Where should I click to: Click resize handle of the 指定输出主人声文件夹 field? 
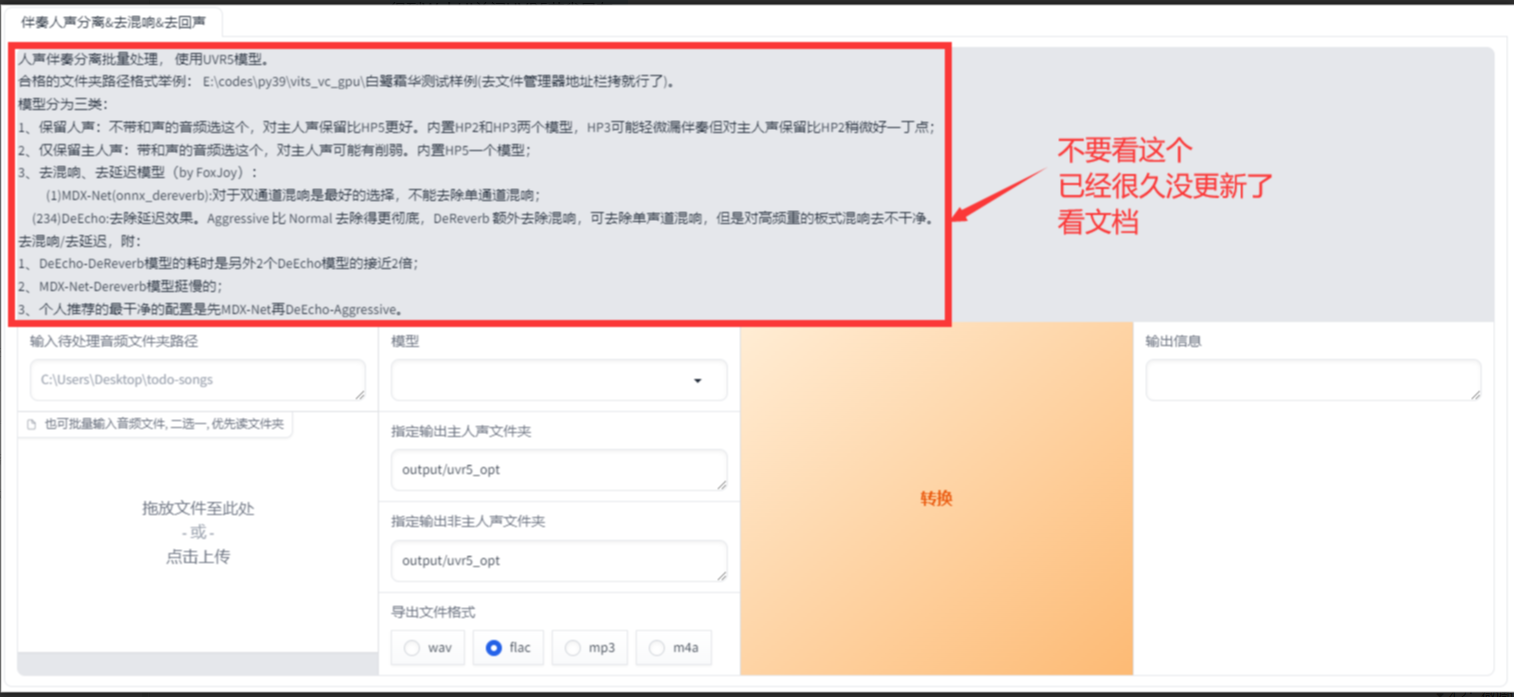[x=722, y=485]
